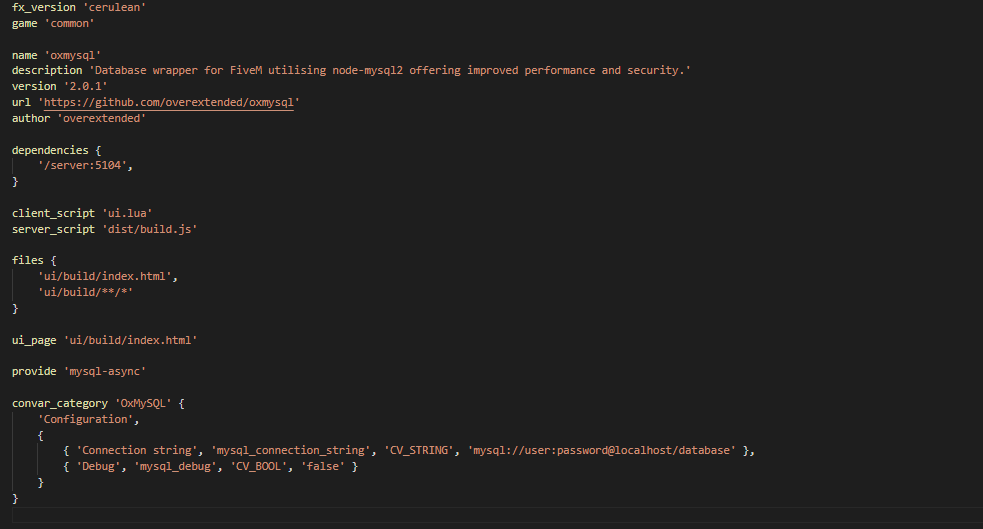Click the author 'overextended' string

101,118
